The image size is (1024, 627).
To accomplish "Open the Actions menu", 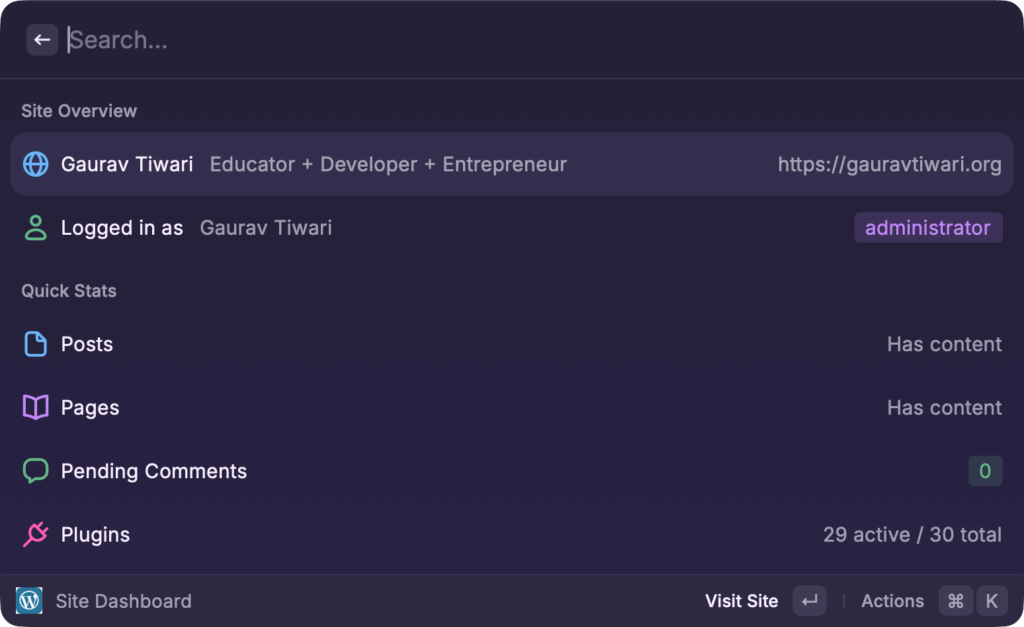I will [x=892, y=600].
